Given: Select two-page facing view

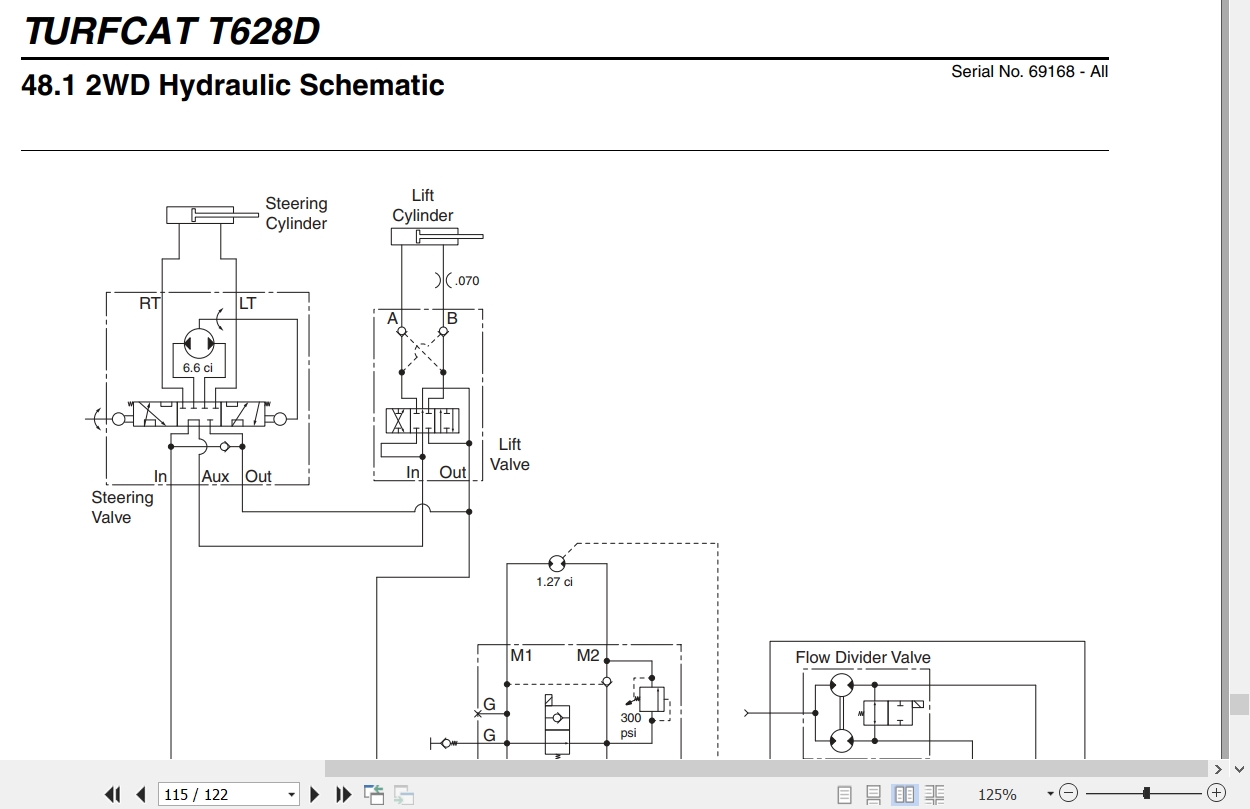Looking at the screenshot, I should tap(905, 795).
